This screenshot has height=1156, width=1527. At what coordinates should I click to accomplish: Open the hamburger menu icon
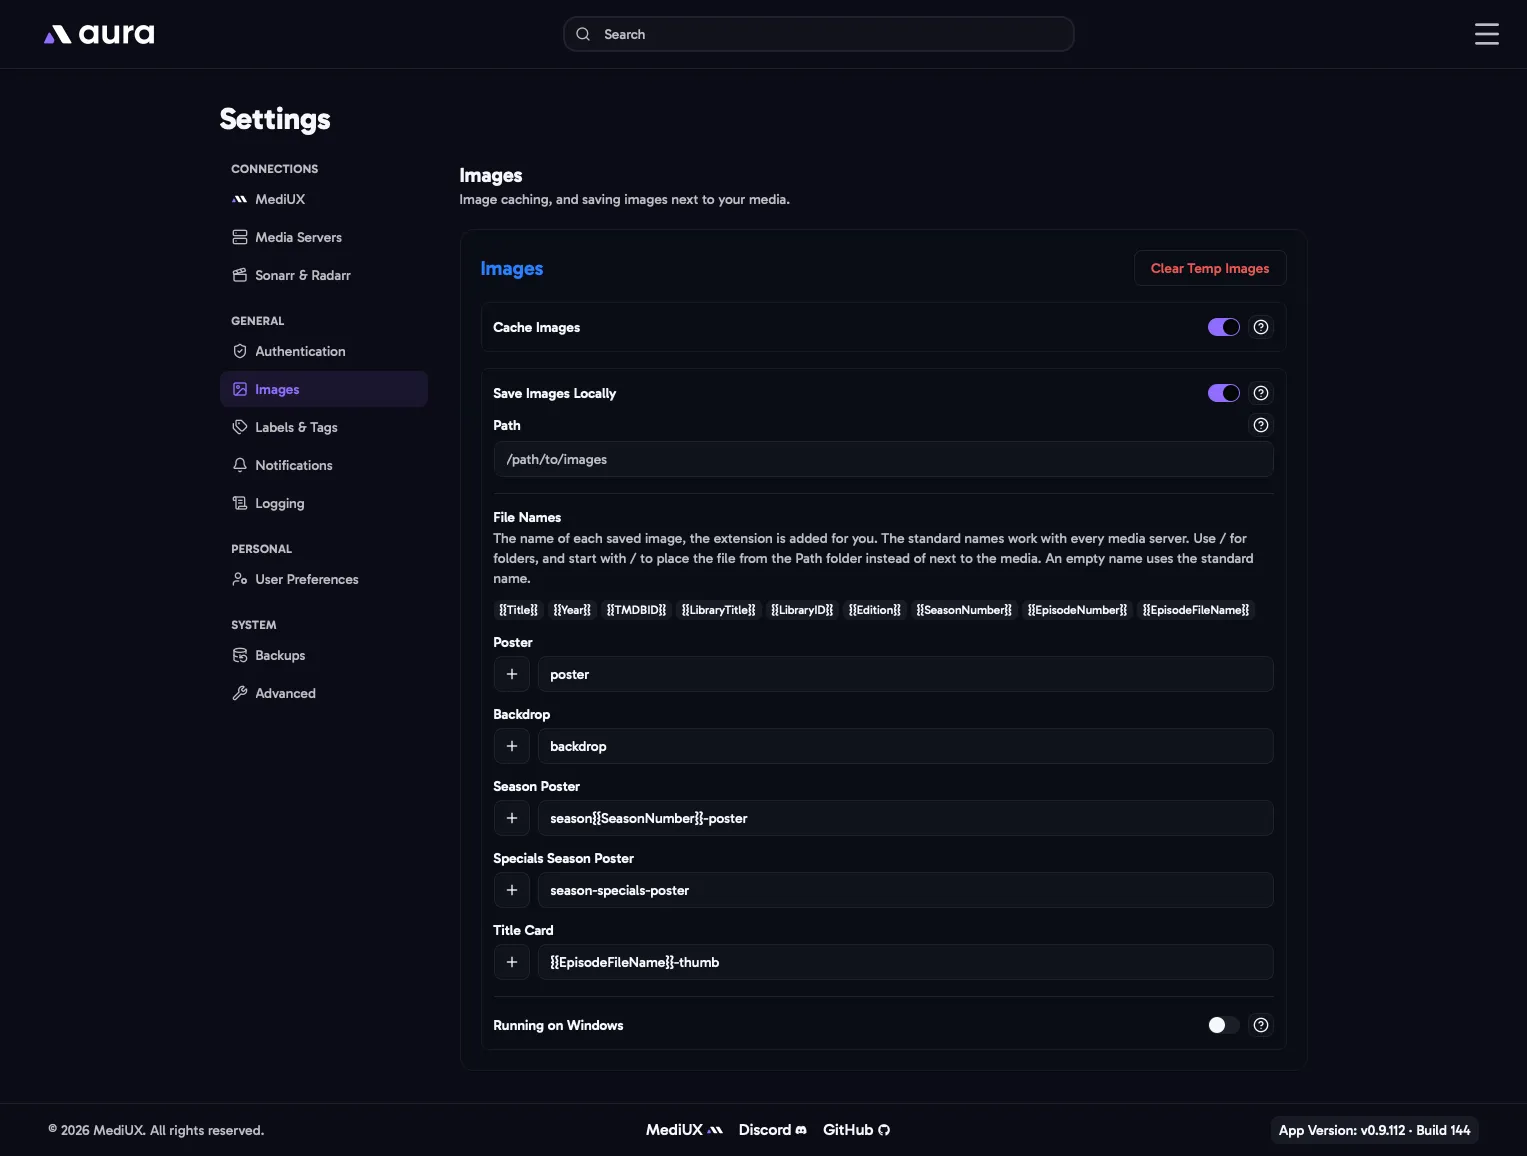pos(1486,34)
